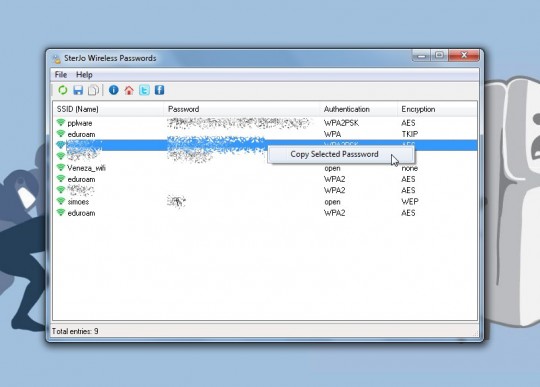This screenshot has height=387, width=540.
Task: Select the simoes network name
Action: pyautogui.click(x=78, y=202)
